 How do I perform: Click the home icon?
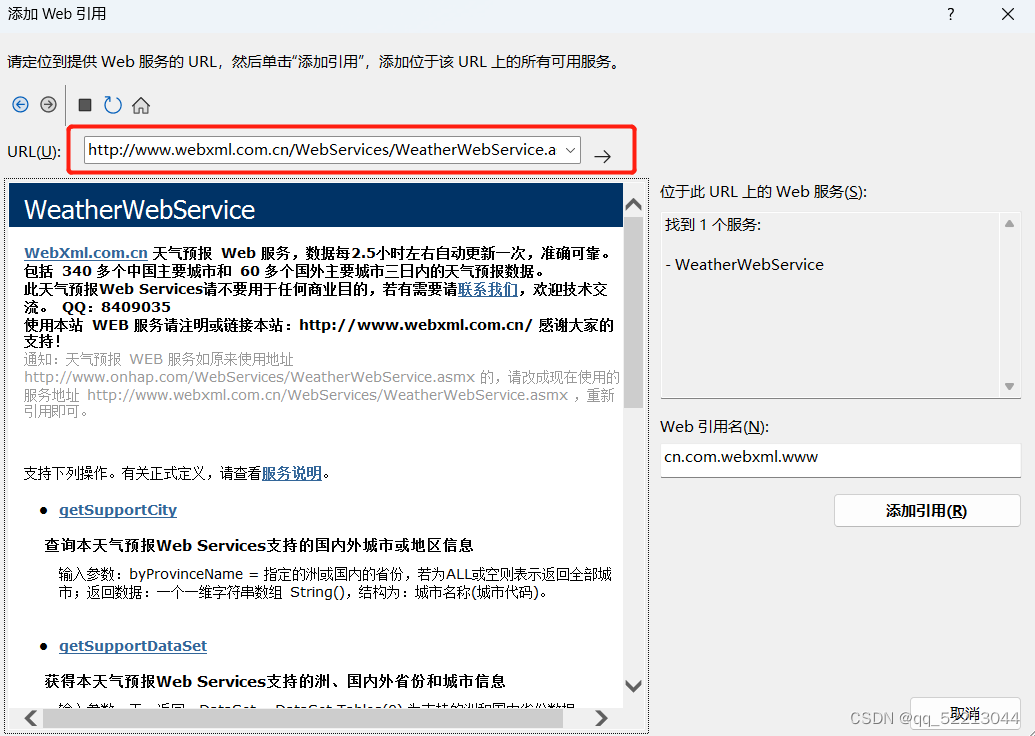tap(140, 104)
